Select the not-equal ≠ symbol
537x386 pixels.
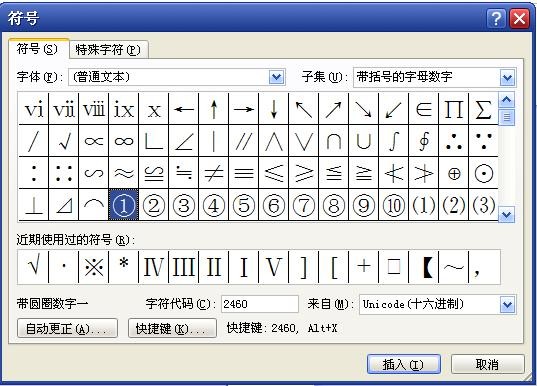point(214,173)
